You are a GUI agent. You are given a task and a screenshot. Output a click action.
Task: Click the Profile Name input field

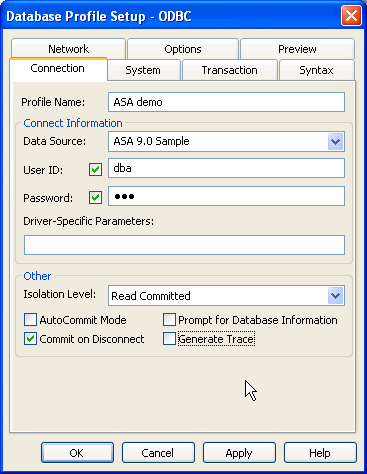226,102
